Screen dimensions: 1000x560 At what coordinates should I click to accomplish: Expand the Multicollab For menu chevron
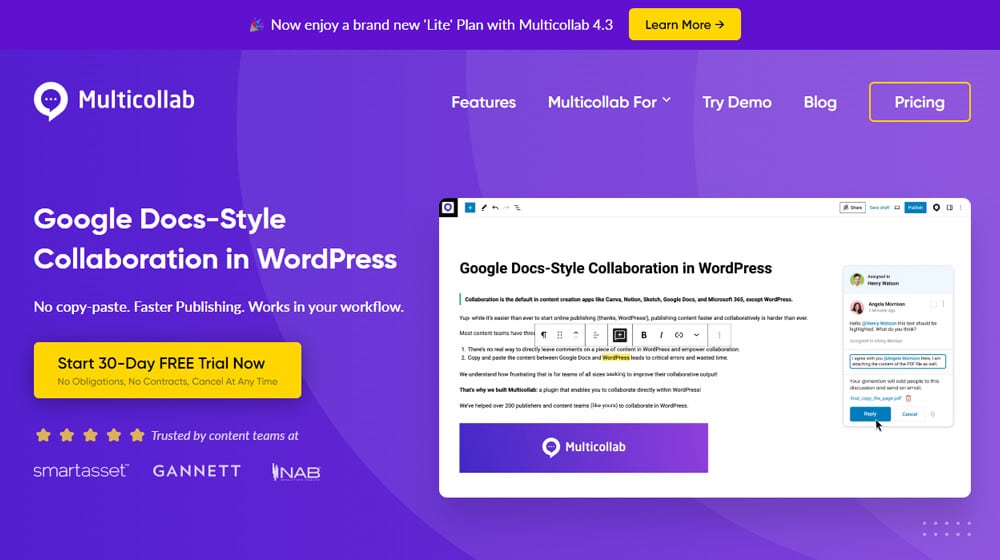tap(666, 101)
